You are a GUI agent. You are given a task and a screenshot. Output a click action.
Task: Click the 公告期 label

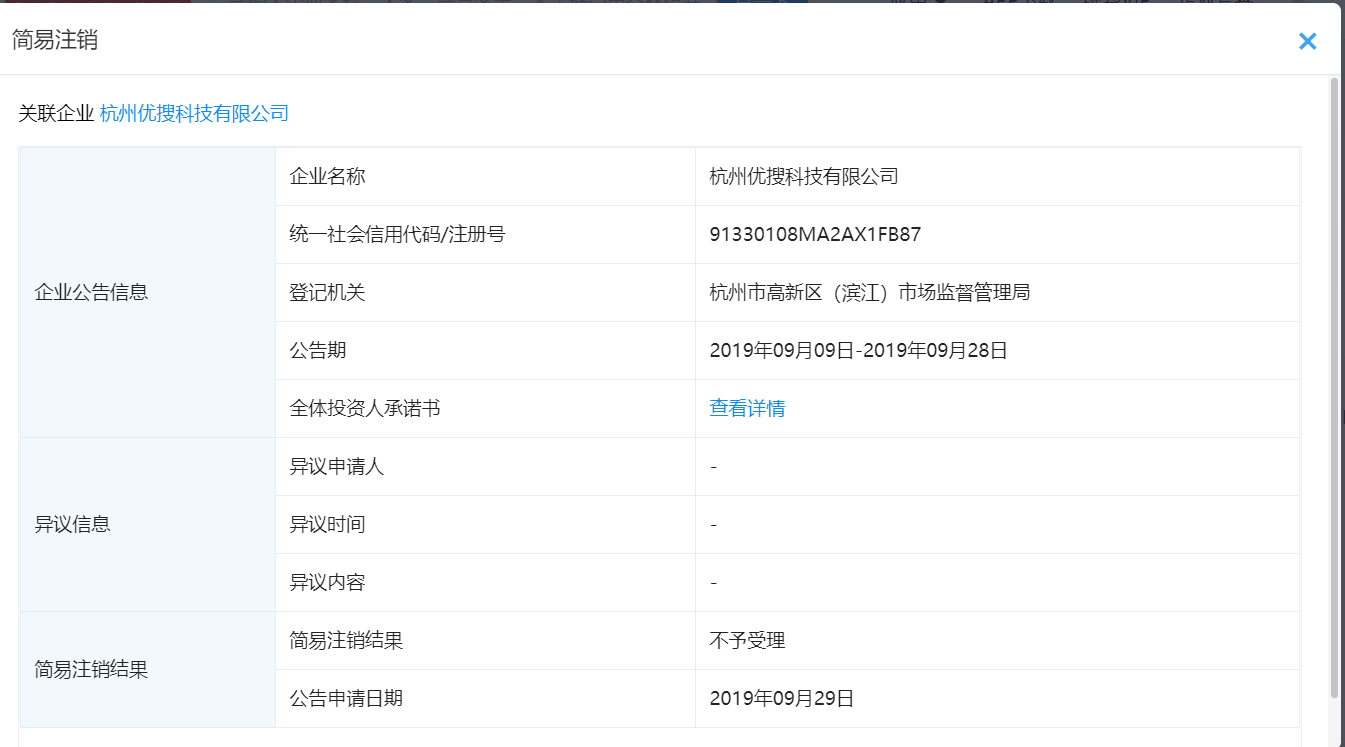tap(318, 351)
